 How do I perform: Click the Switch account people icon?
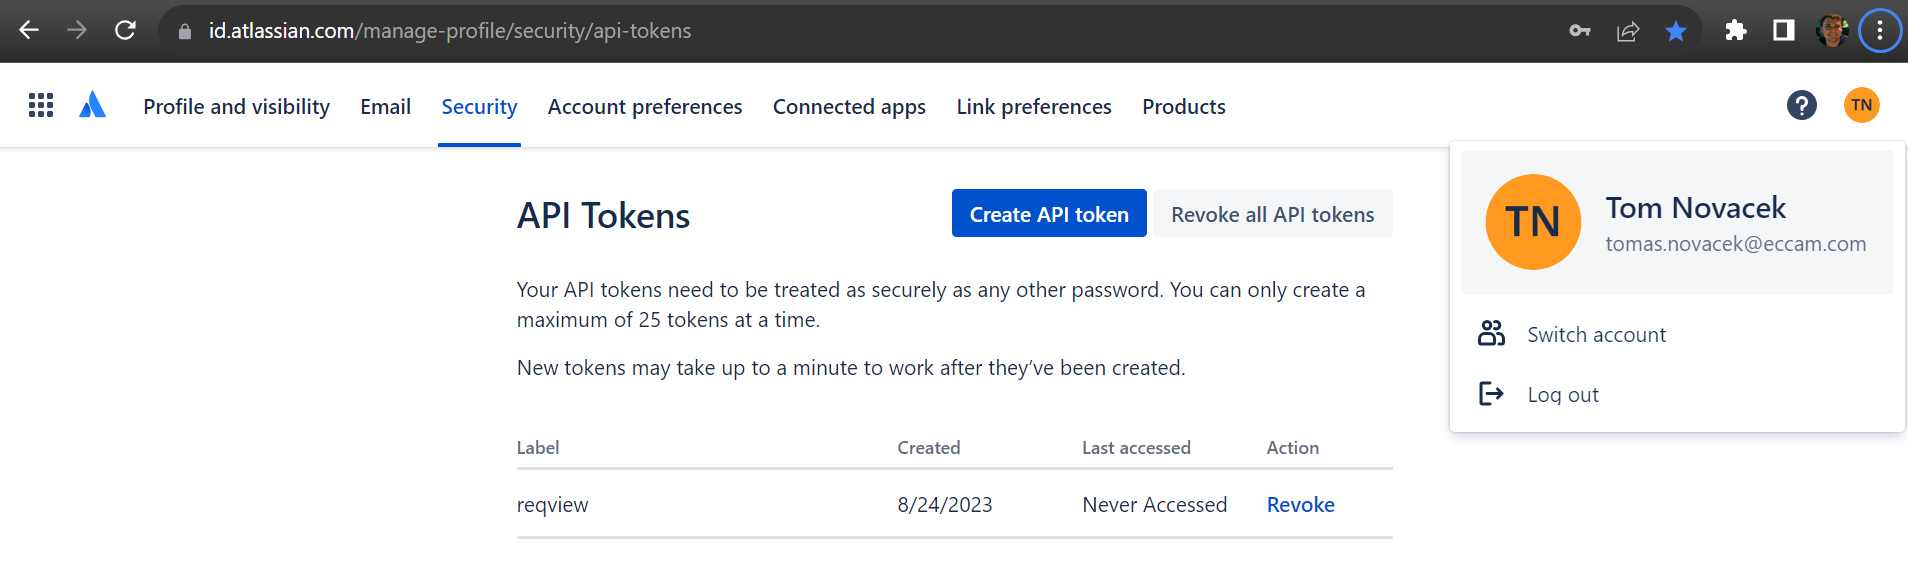[1491, 334]
